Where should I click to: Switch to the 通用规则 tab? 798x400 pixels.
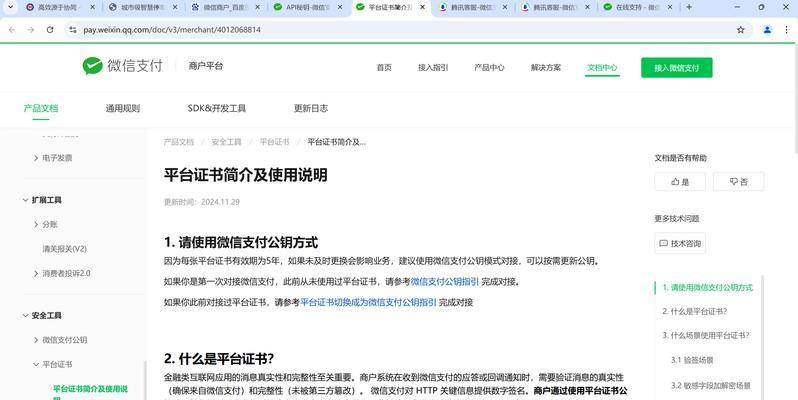click(123, 108)
